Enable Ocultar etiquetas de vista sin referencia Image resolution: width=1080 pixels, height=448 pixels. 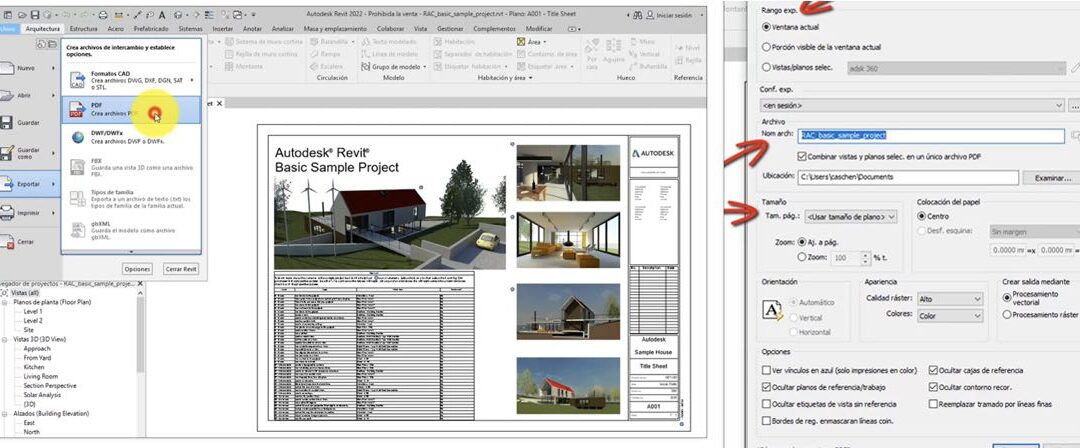tap(767, 404)
